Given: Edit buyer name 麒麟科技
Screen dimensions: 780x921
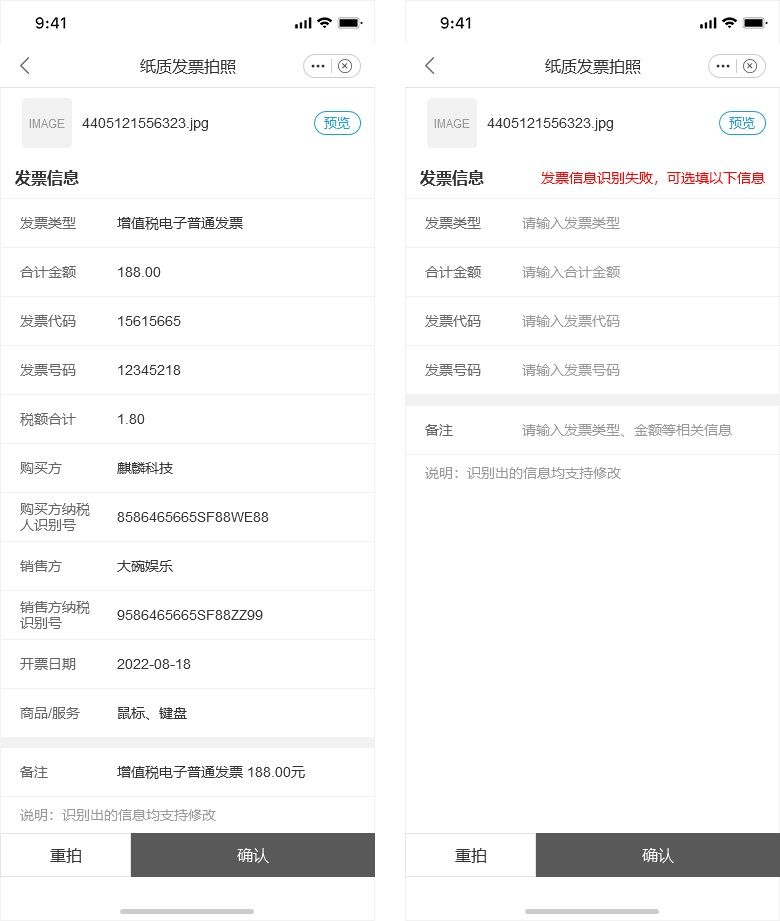Looking at the screenshot, I should coord(144,468).
